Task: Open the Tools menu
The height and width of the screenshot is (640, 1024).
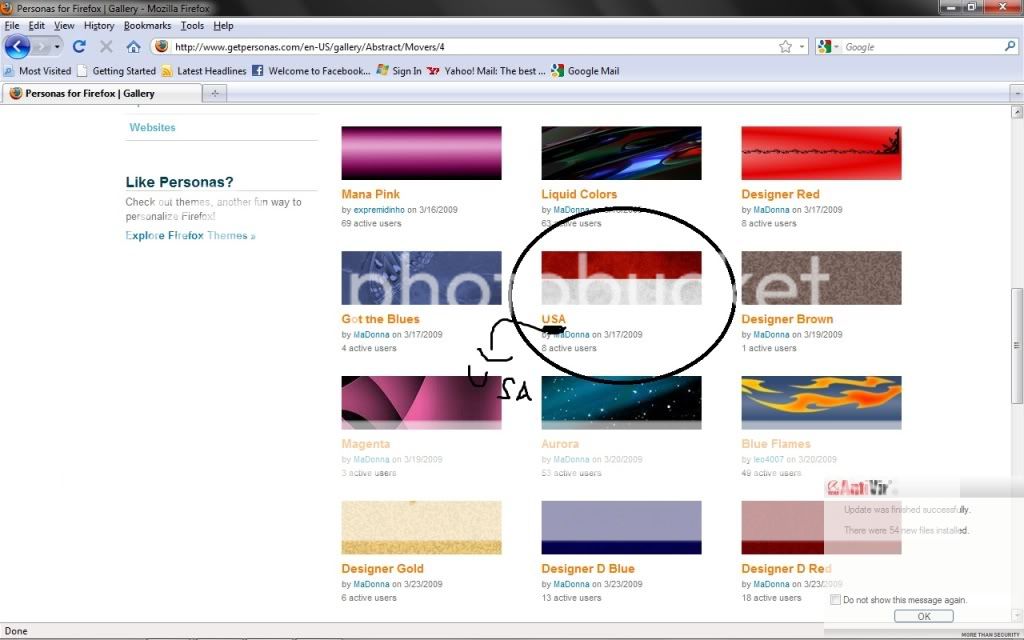Action: click(x=192, y=25)
